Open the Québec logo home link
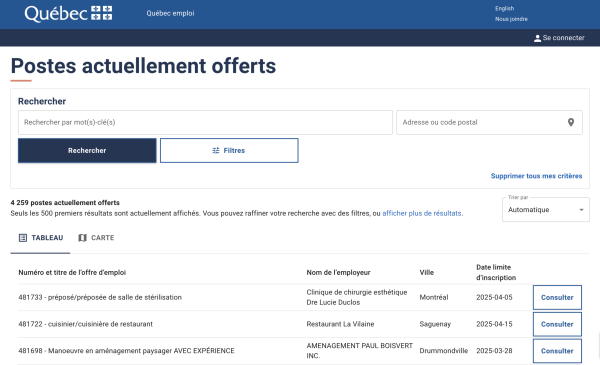This screenshot has height=365, width=600. click(68, 13)
